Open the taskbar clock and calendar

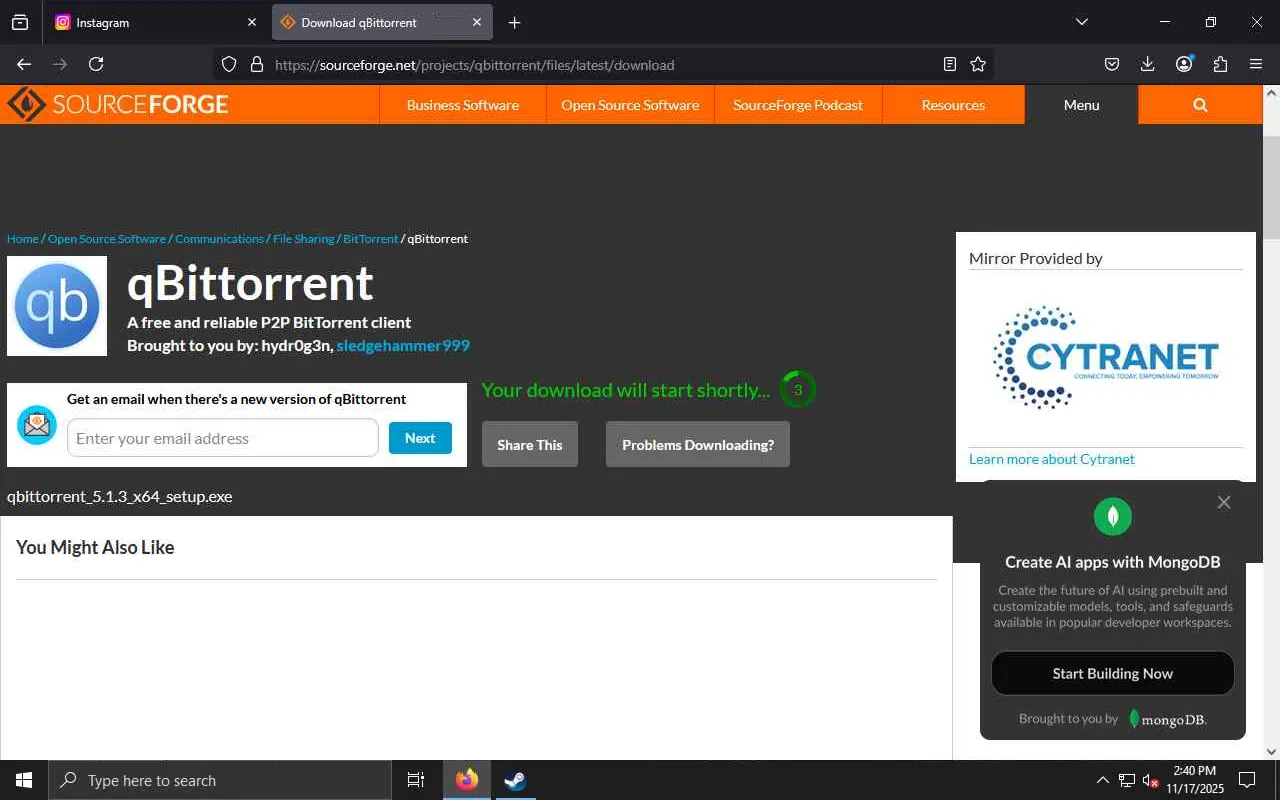1194,780
